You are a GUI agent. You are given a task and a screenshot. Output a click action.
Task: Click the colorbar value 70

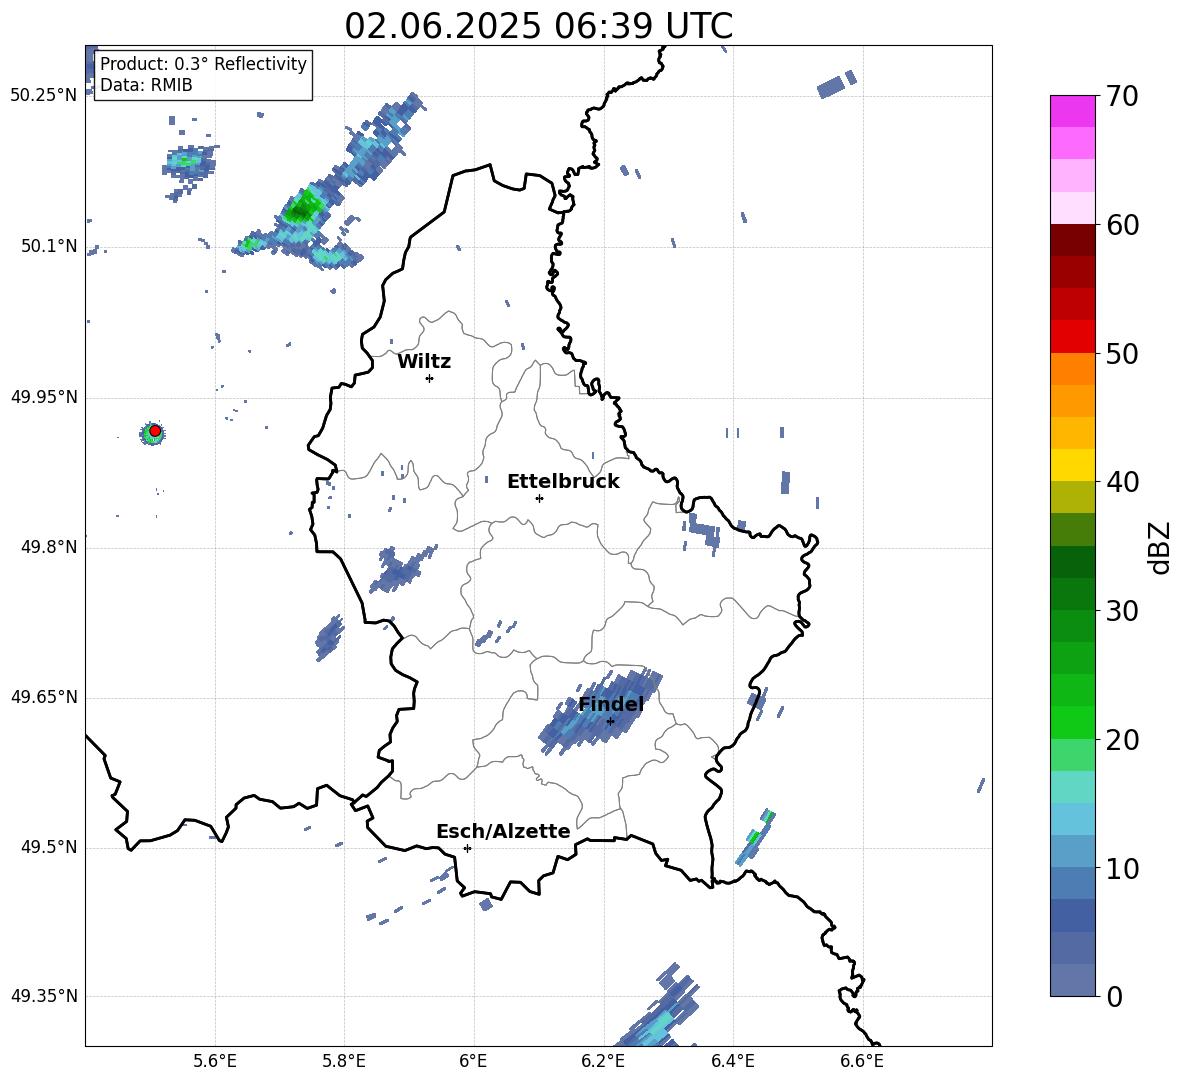[x=1122, y=97]
